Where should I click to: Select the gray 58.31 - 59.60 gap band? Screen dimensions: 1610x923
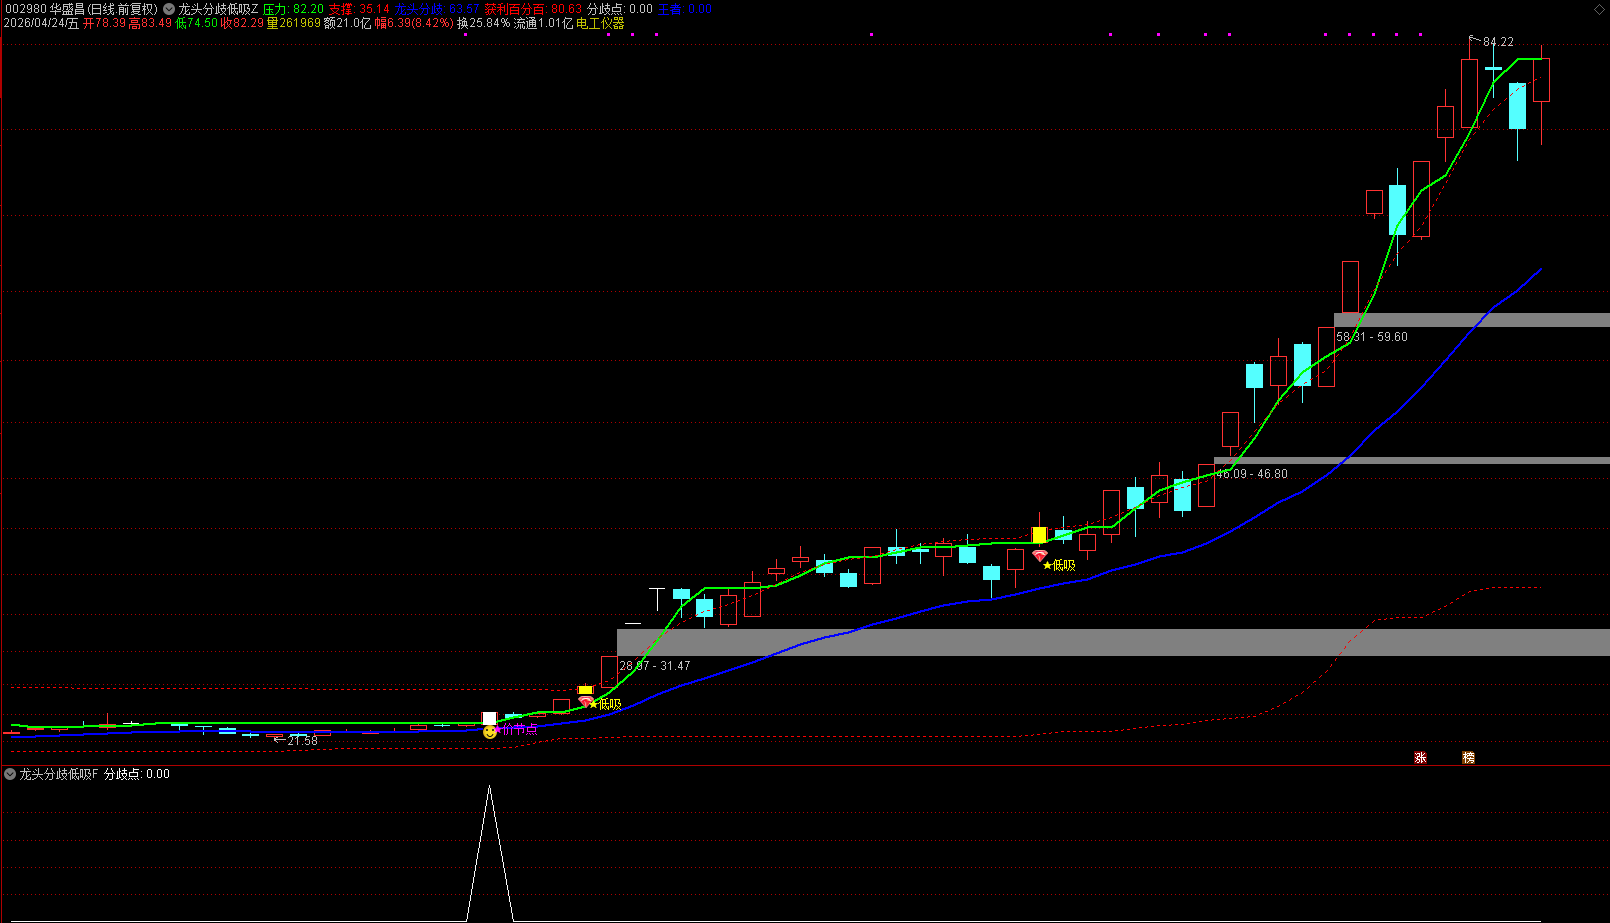(x=1472, y=320)
